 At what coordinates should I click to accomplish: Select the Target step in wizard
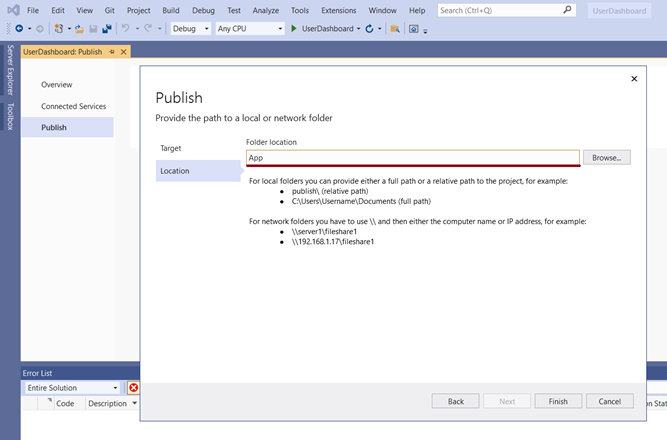pos(171,148)
